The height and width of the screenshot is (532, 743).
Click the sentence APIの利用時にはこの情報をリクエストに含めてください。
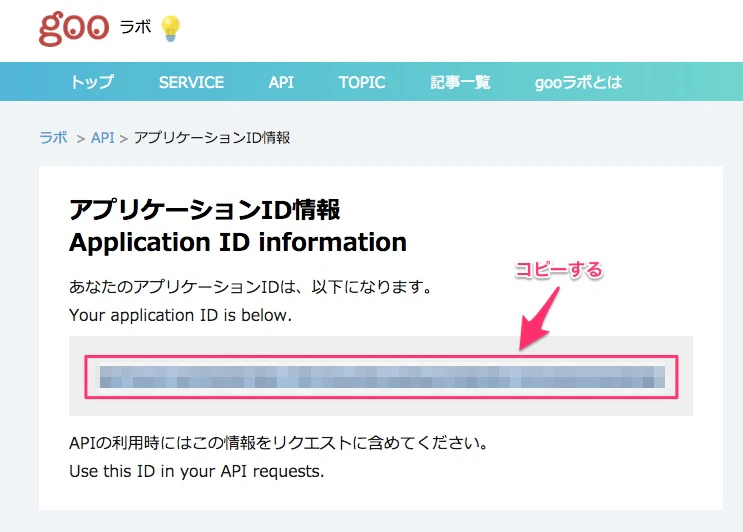coord(279,443)
